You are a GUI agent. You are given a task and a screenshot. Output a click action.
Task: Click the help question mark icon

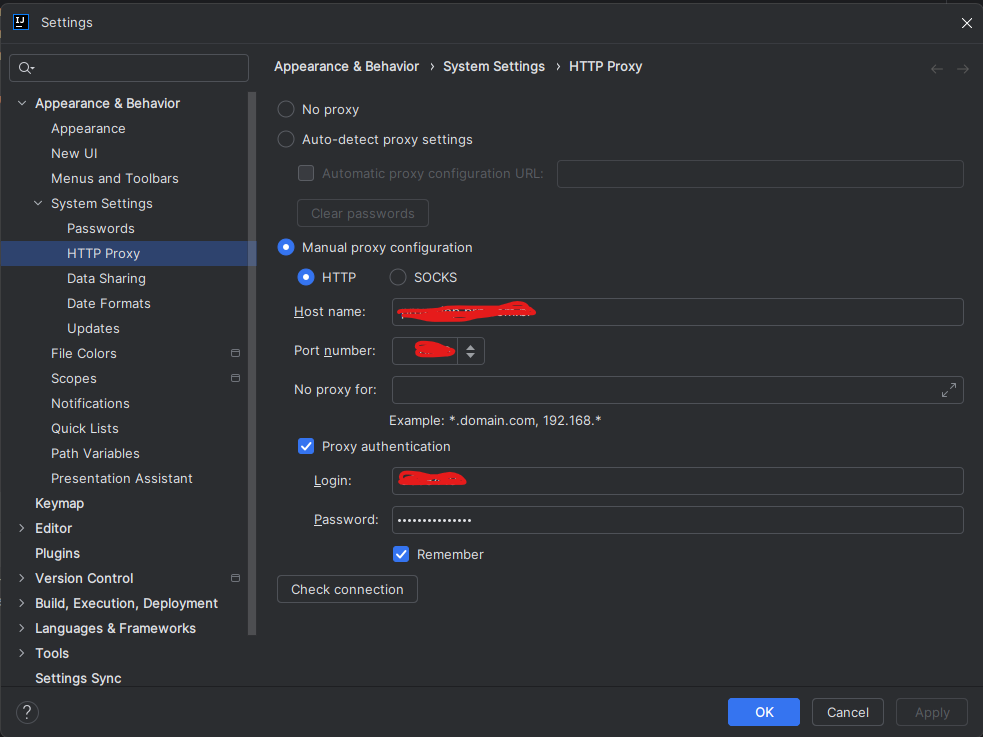(x=27, y=712)
